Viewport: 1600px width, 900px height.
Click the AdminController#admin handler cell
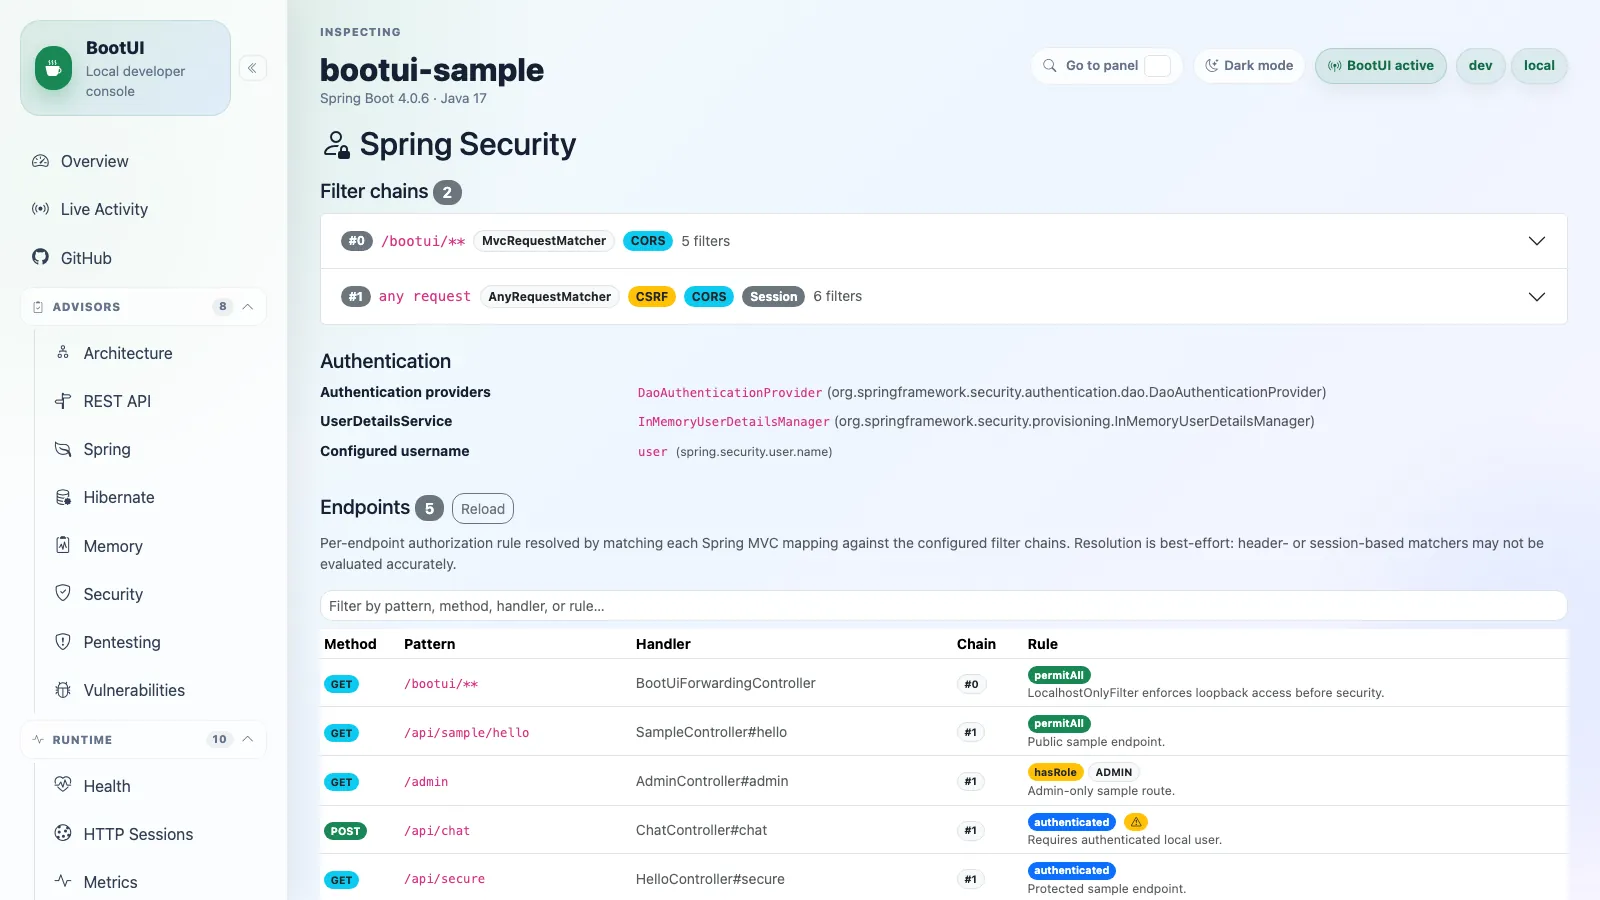[712, 781]
